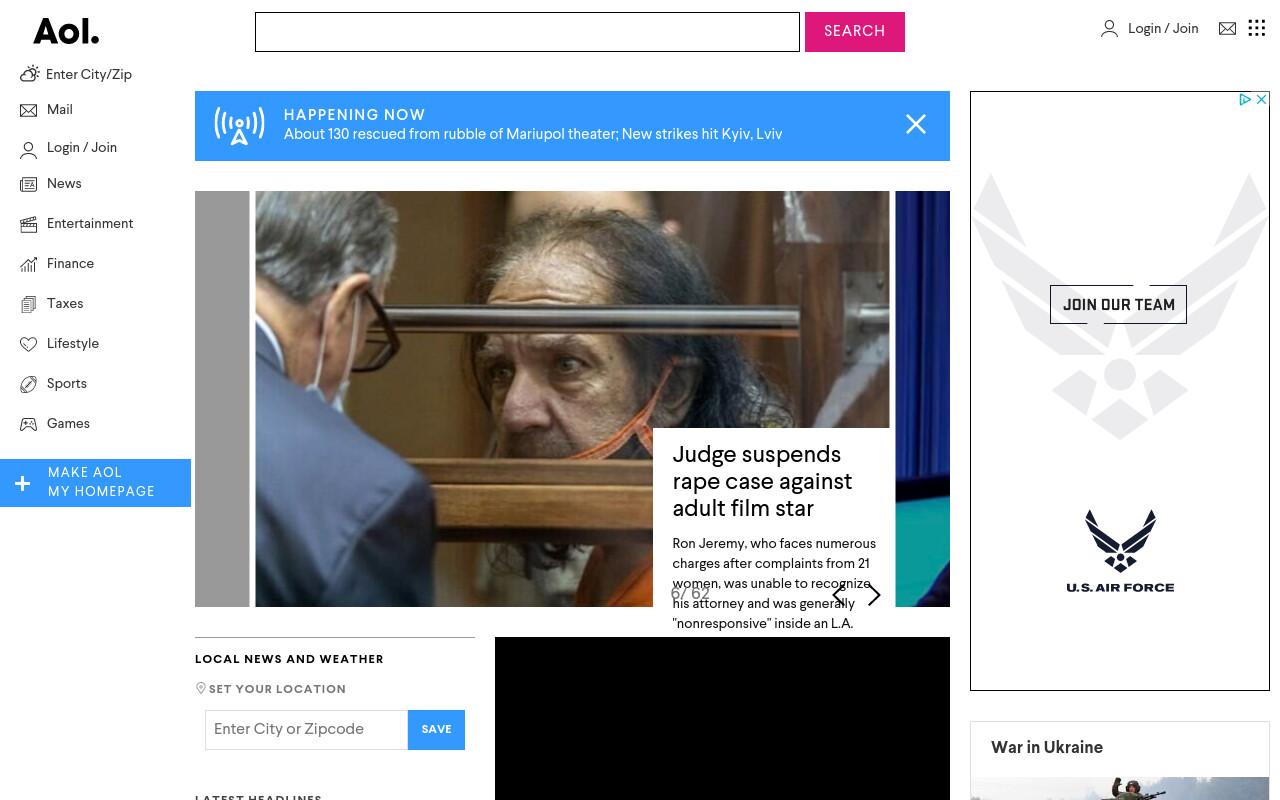Screen dimensions: 1280x800
Task: Click Login / Join in the sidebar
Action: [82, 147]
